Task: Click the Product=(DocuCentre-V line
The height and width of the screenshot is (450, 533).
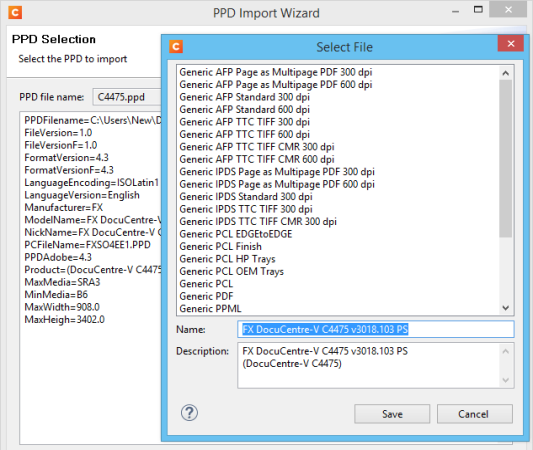Action: 92,270
